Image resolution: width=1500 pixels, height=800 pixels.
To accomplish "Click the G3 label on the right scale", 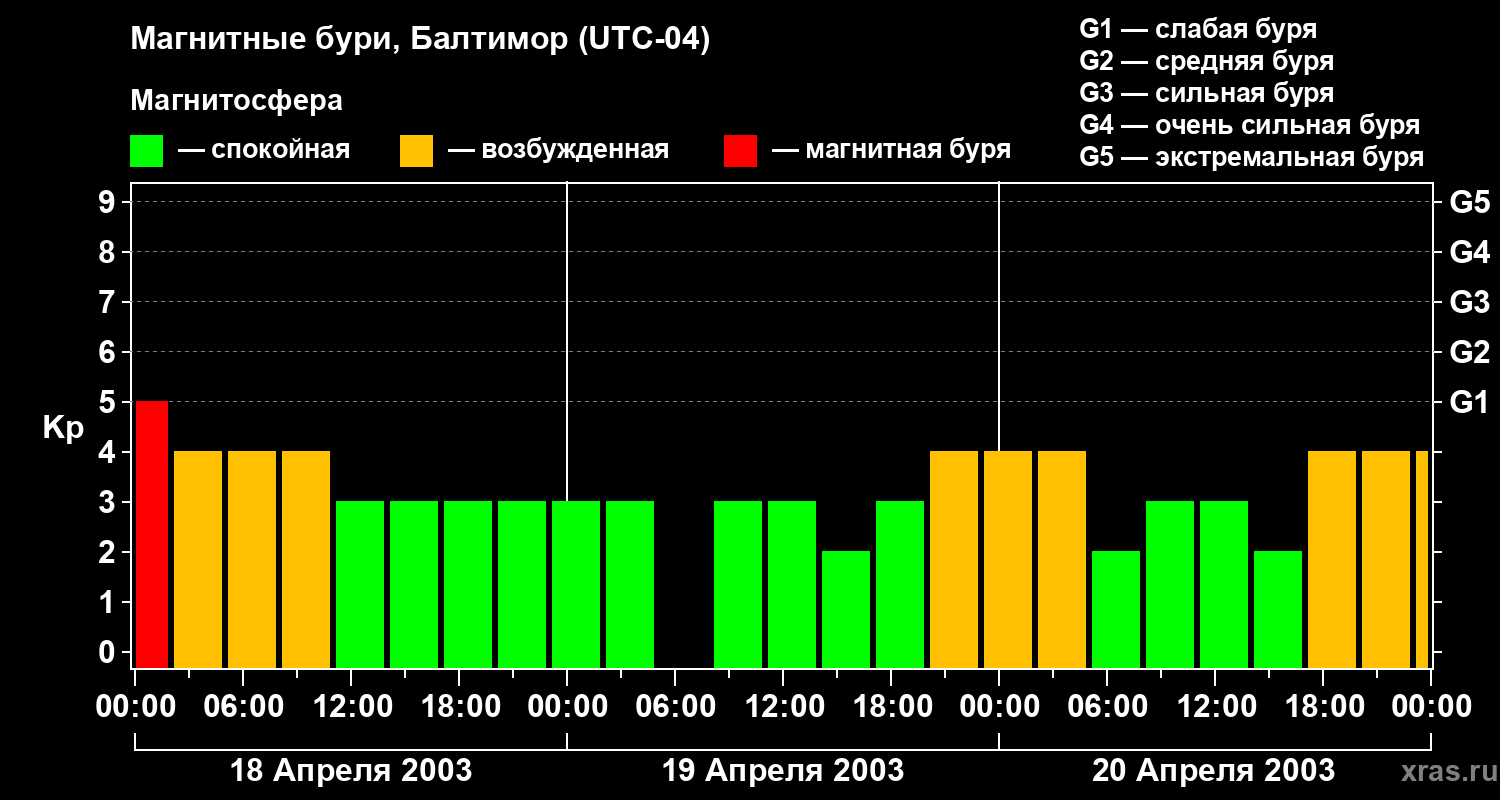I will click(x=1469, y=302).
